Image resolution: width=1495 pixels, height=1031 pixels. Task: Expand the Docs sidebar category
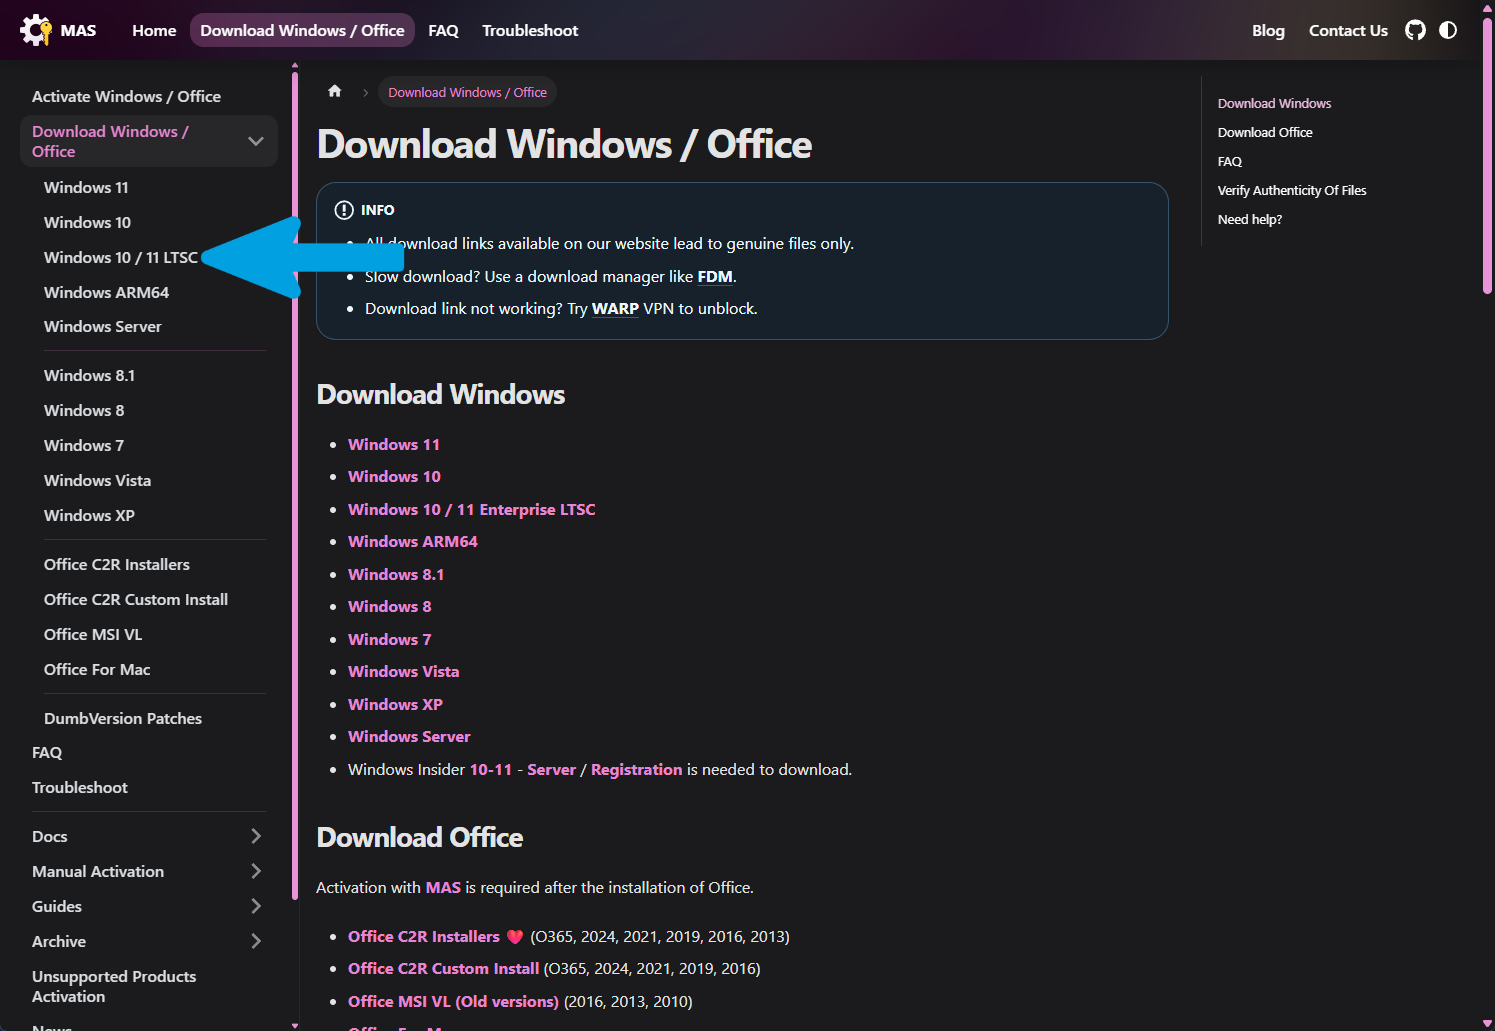tap(256, 836)
